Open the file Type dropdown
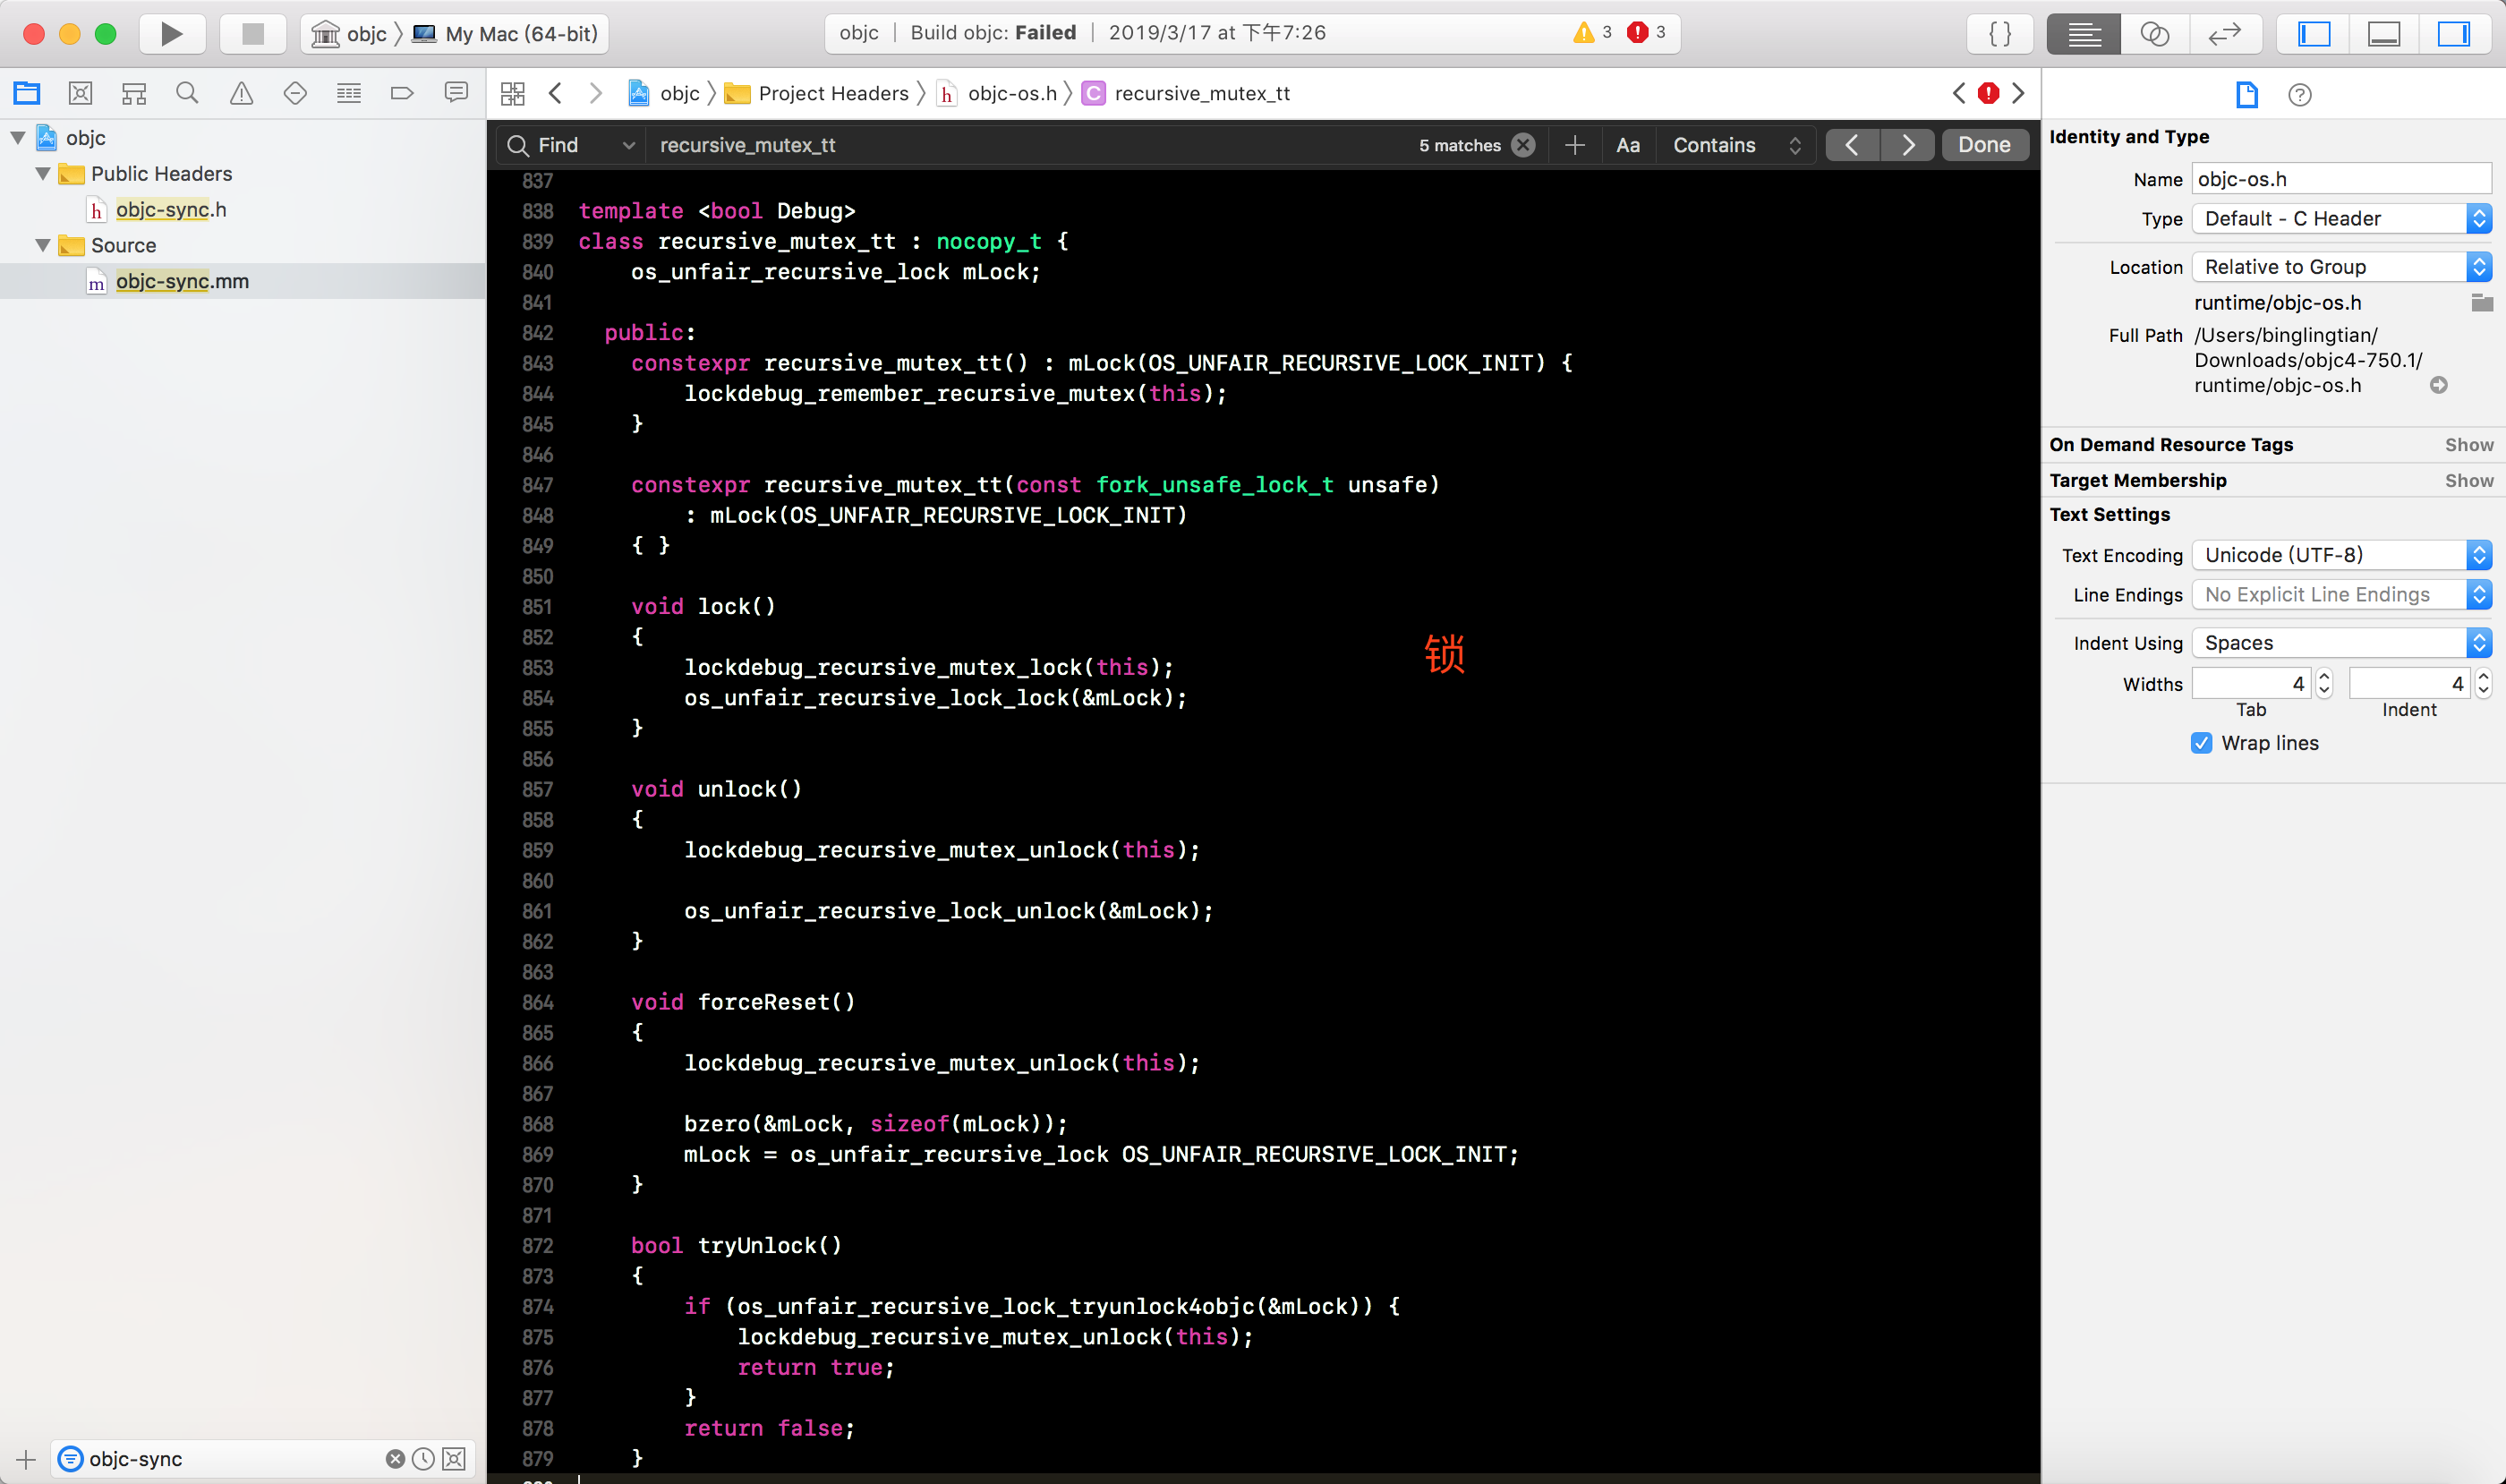This screenshot has width=2506, height=1484. point(2341,219)
